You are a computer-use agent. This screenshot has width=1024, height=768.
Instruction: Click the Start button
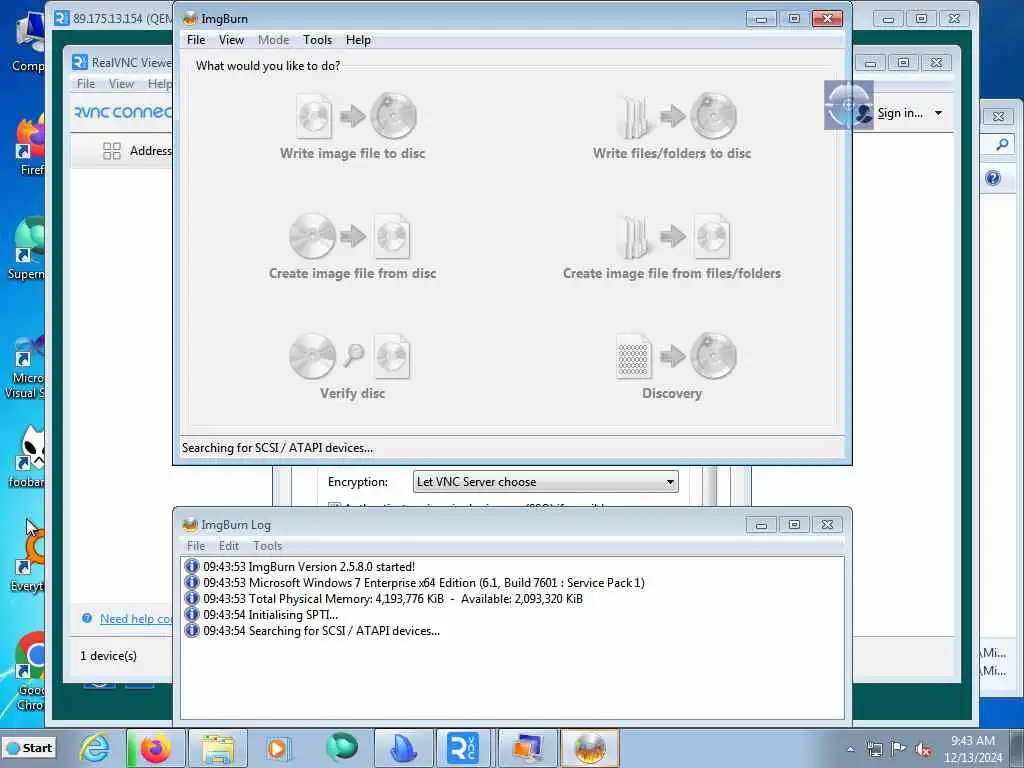coord(29,748)
